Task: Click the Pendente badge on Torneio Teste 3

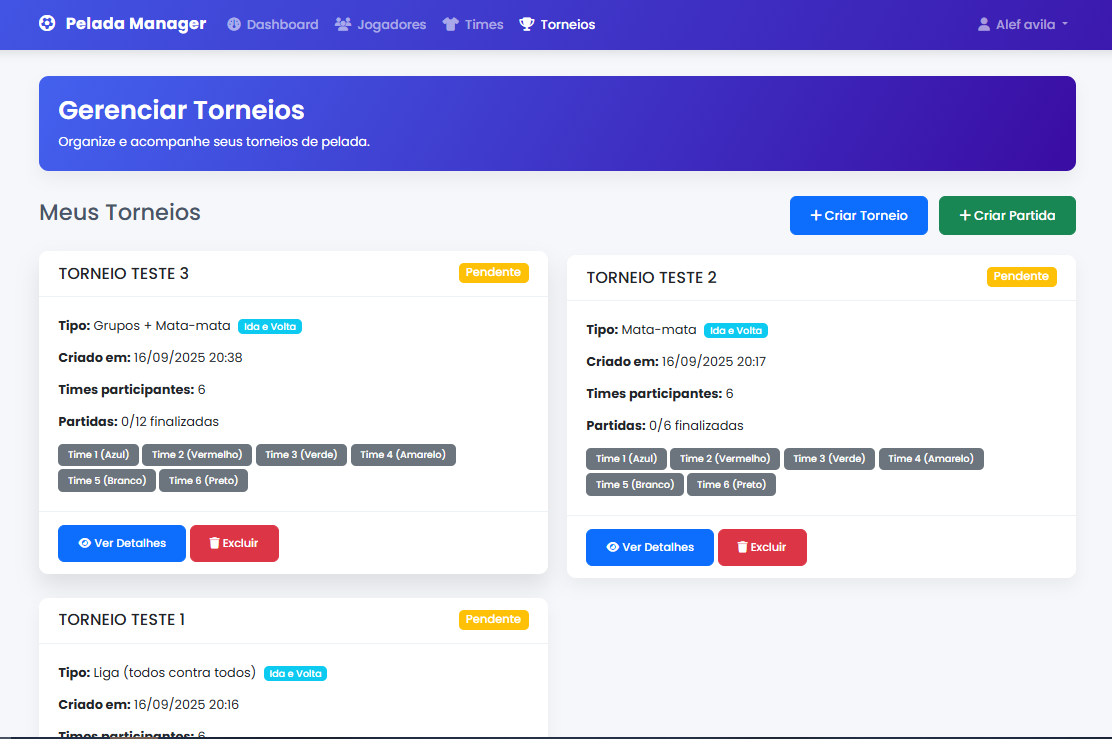Action: [x=493, y=273]
